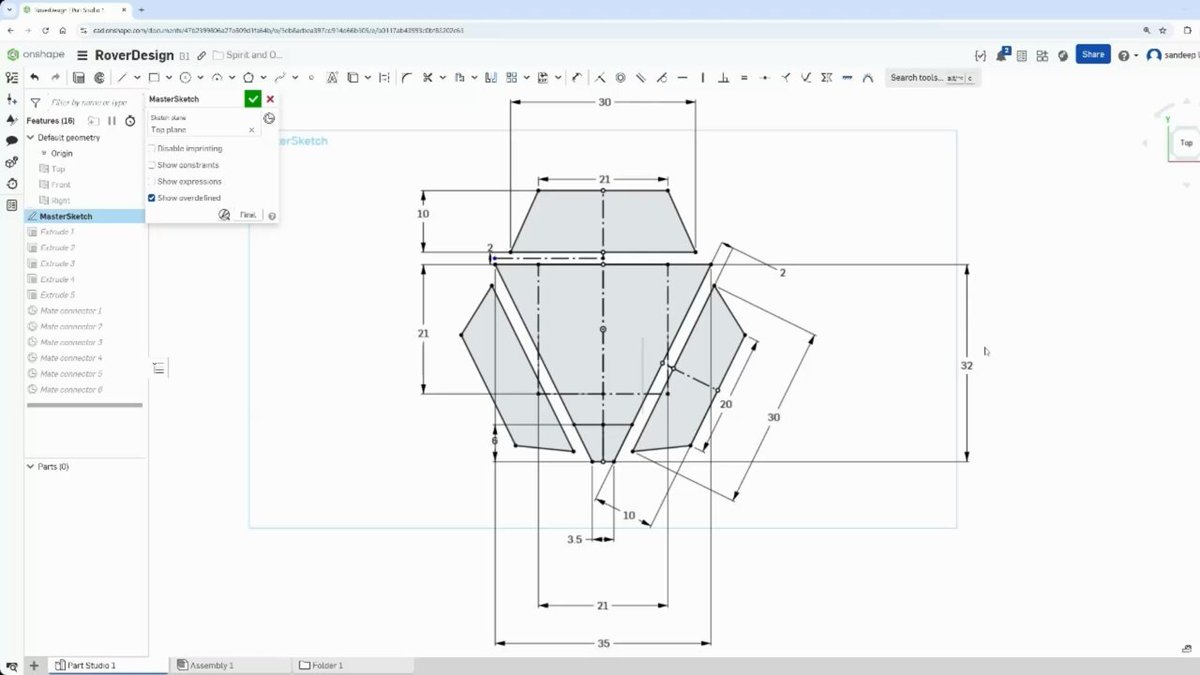Uncheck the Show overdefined checkbox

(152, 198)
